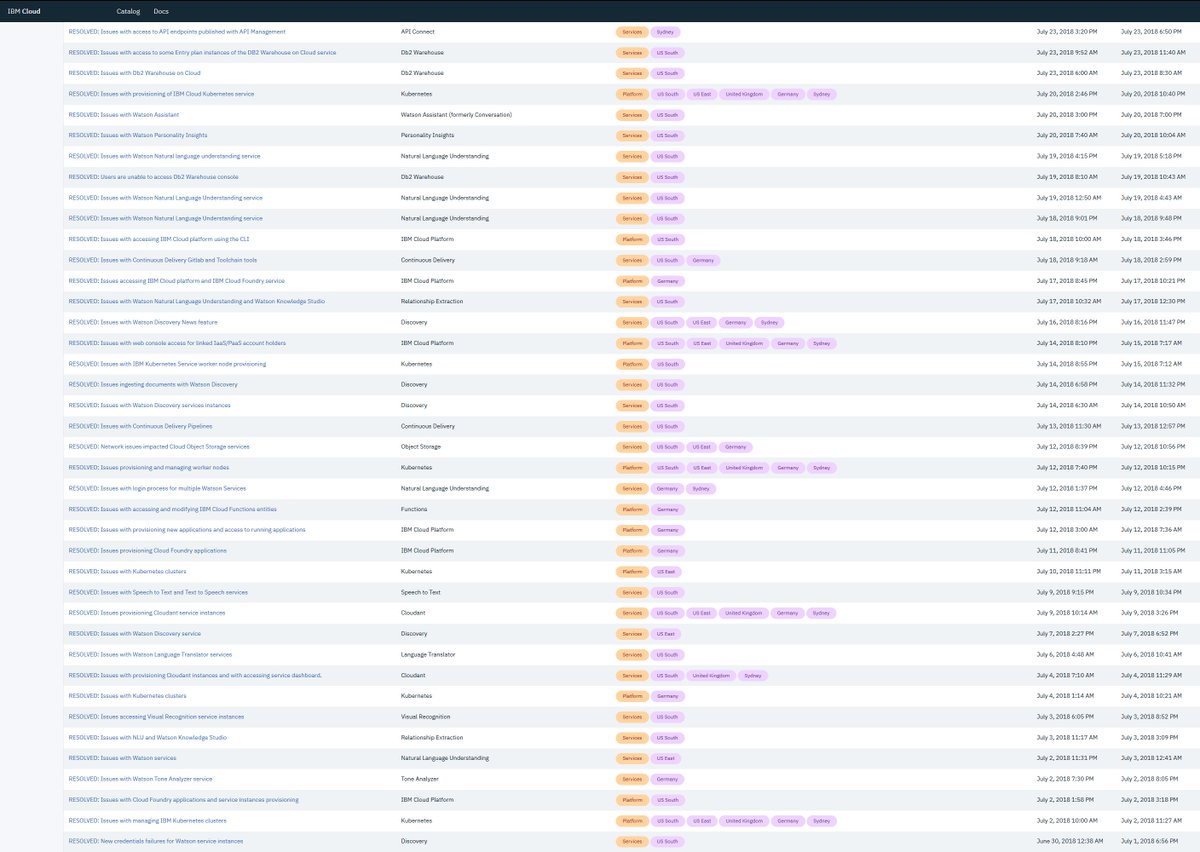Viewport: 1200px width, 852px height.
Task: Open 'Issues with Watson Discovery service' incident
Action: pos(134,633)
